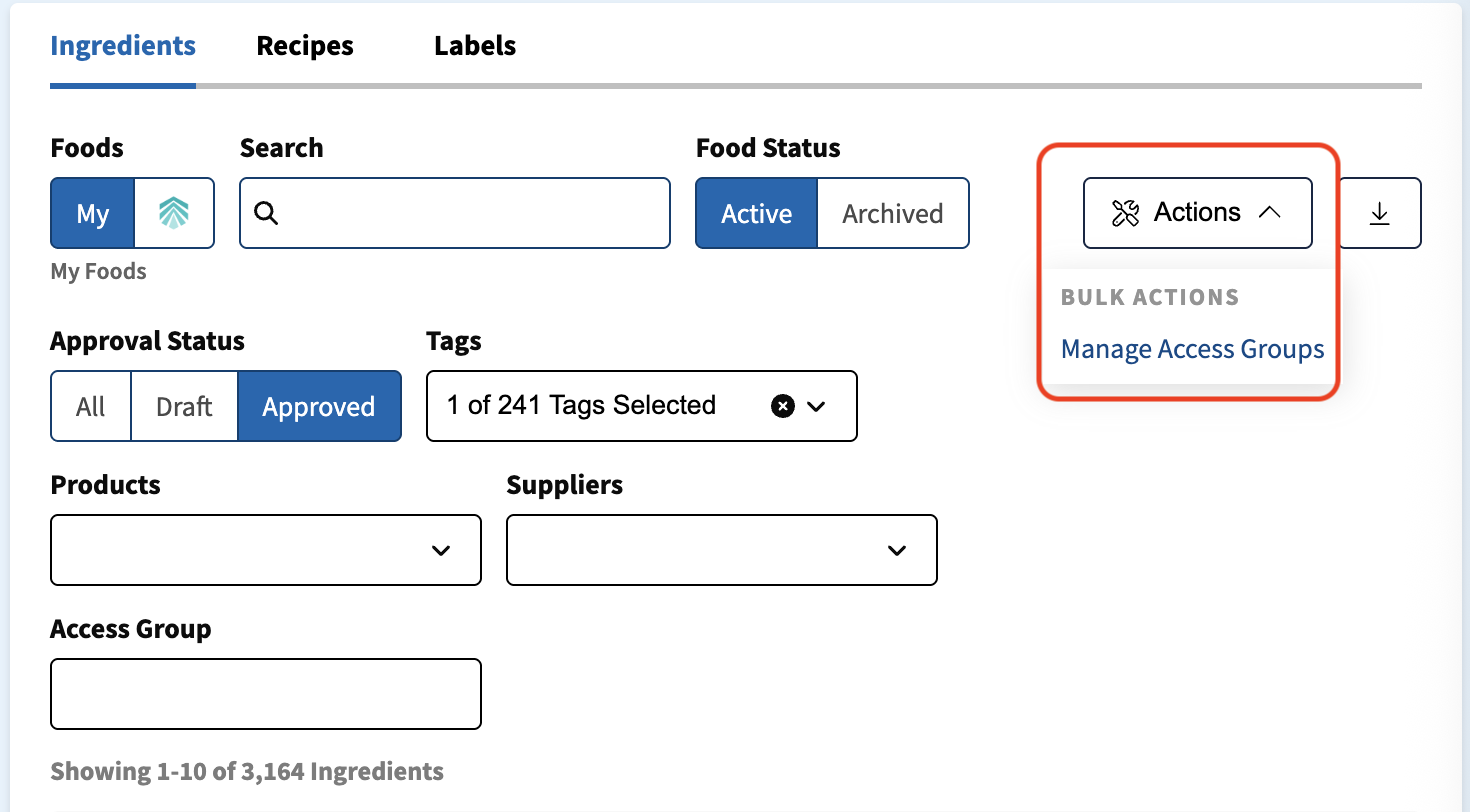1470x812 pixels.
Task: Show All approval statuses
Action: 91,406
